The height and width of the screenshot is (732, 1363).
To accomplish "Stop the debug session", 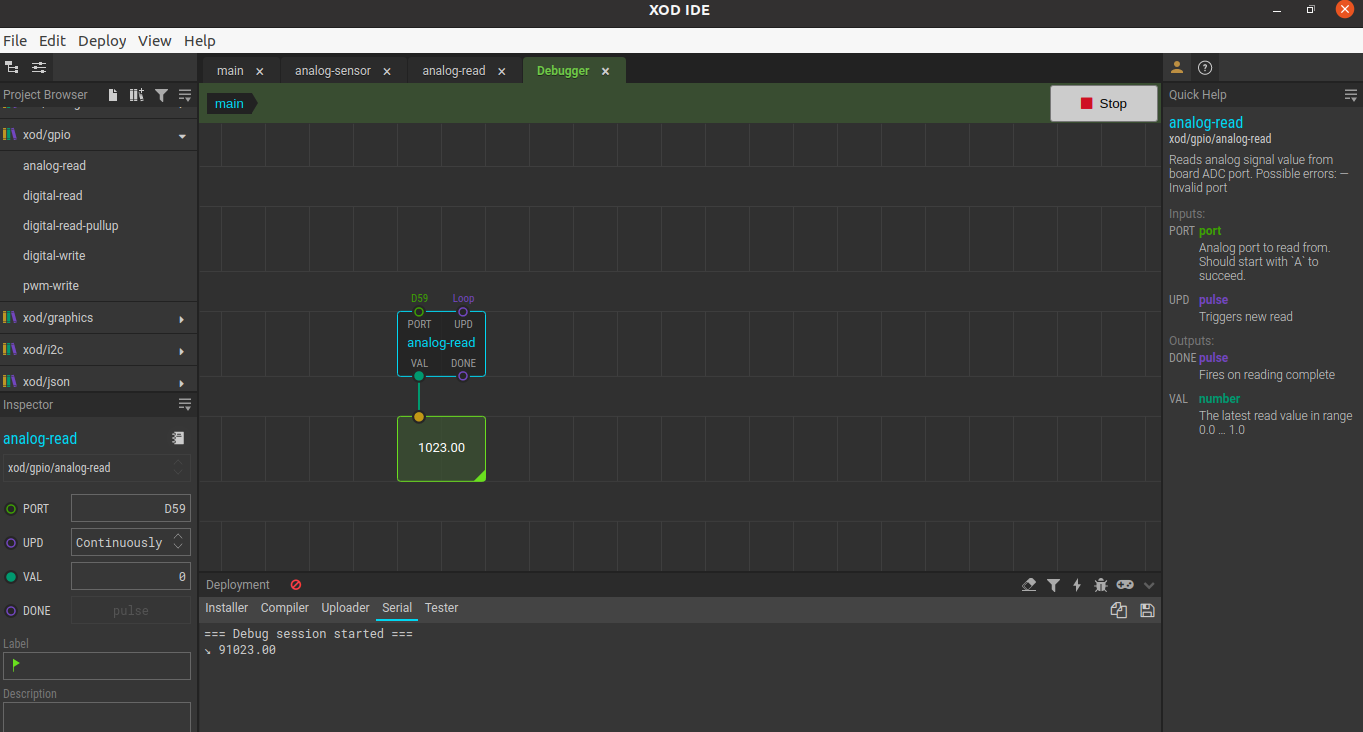I will tap(1103, 103).
